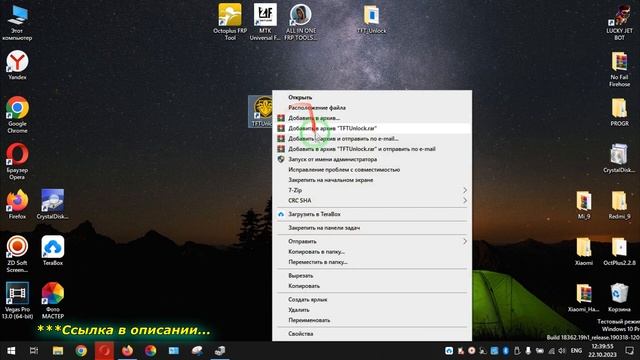
Task: Choose Добавить в архив и отправить по e-mail...
Action: point(372,138)
